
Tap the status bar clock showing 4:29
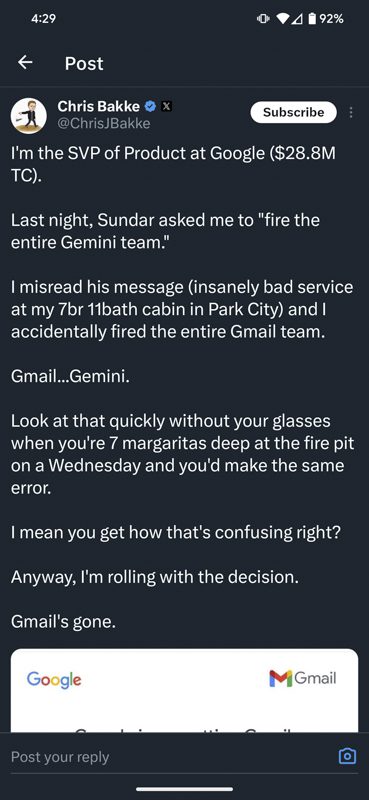43,19
